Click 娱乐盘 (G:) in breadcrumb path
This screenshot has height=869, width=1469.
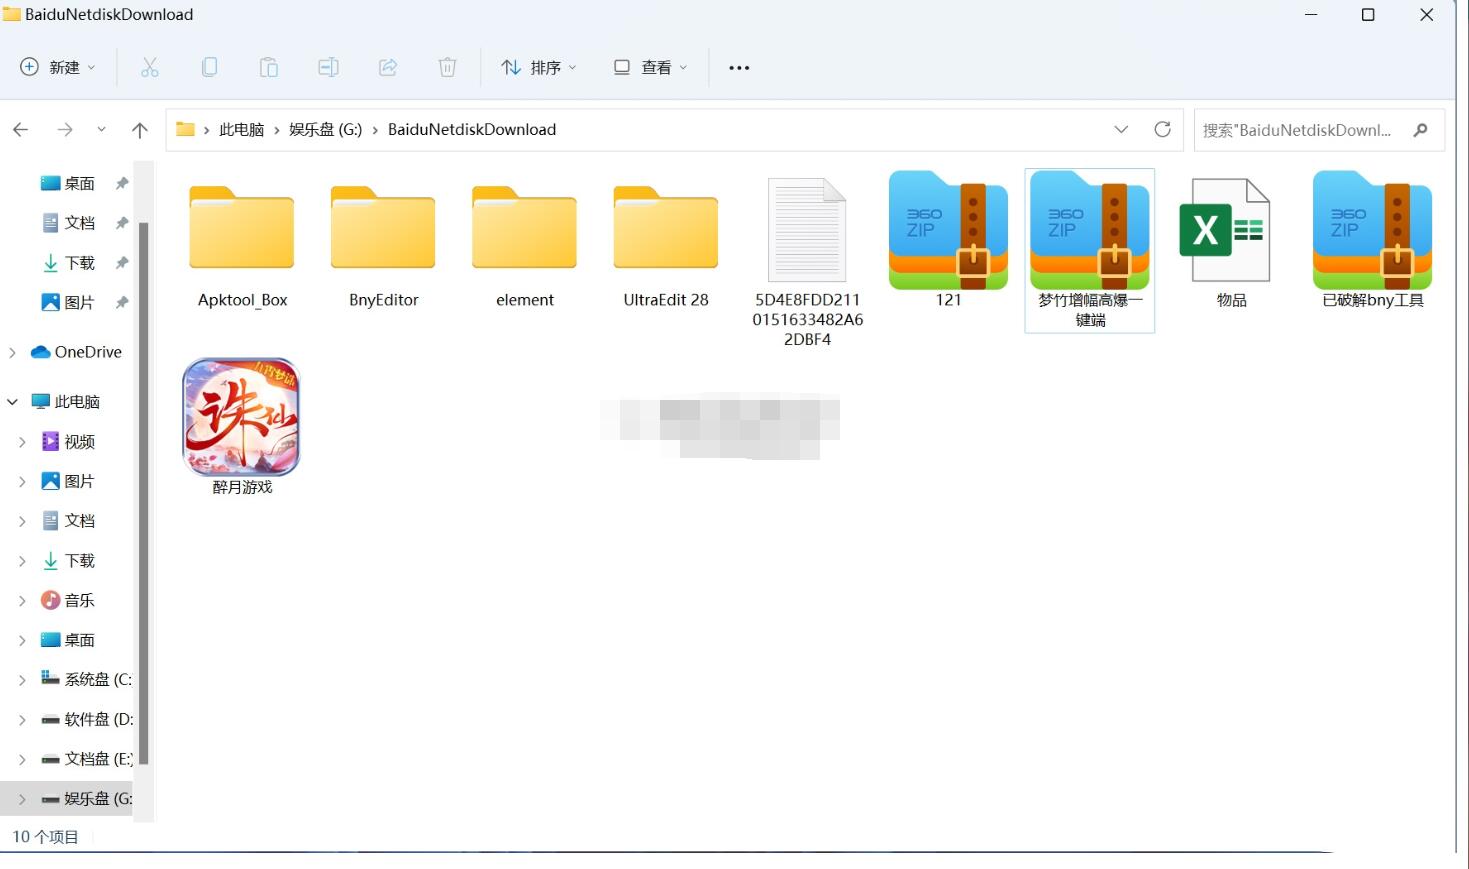coord(325,129)
